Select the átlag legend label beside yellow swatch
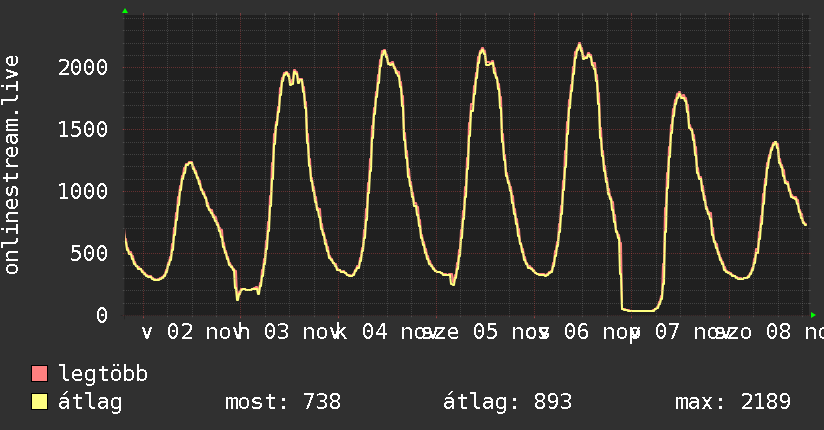The height and width of the screenshot is (430, 824). [x=90, y=402]
